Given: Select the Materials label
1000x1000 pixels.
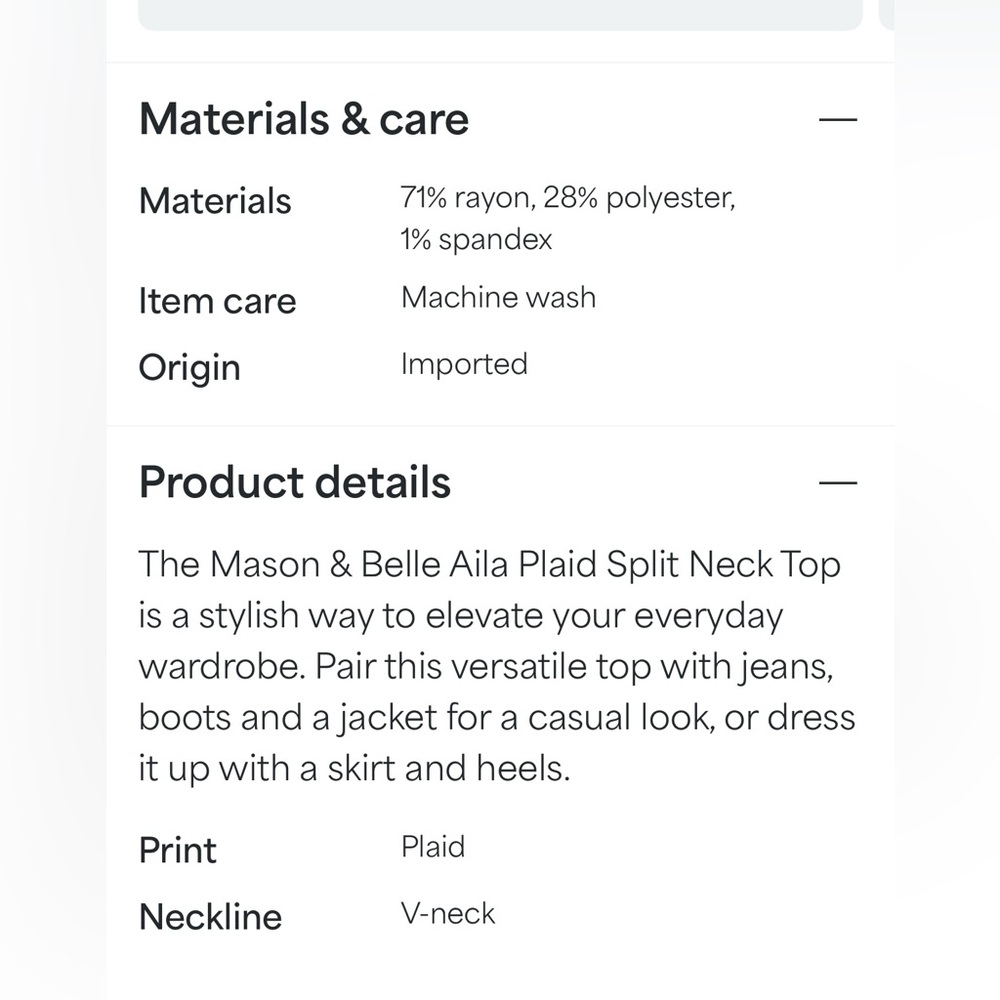Looking at the screenshot, I should point(215,201).
